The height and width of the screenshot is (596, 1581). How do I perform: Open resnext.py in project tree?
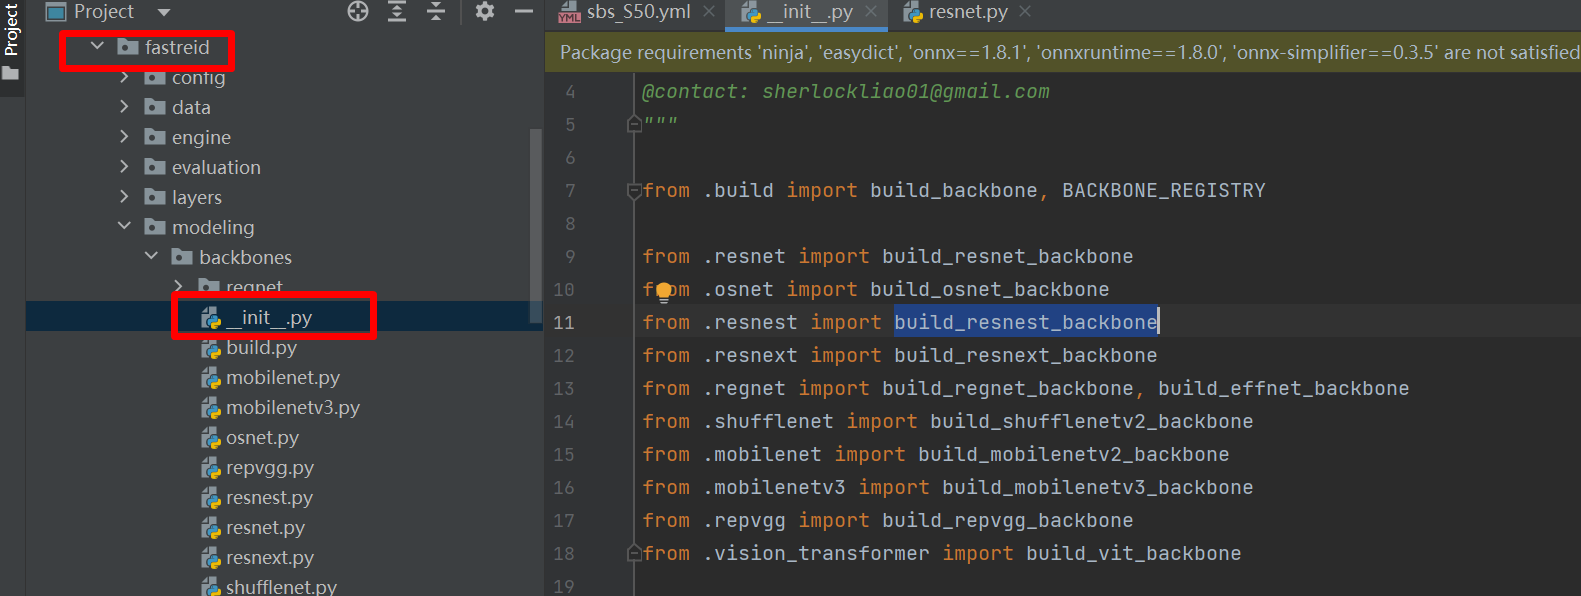tap(270, 557)
